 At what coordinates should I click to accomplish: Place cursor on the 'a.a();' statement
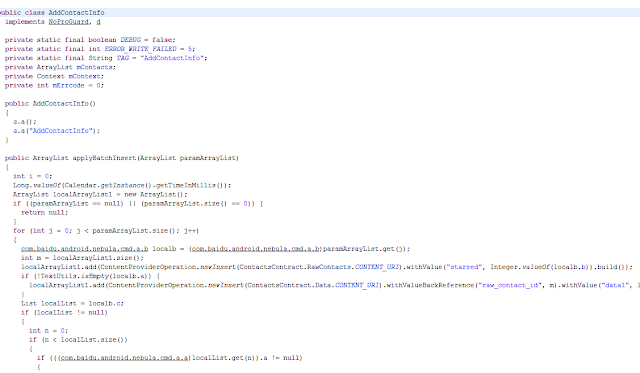[25, 122]
